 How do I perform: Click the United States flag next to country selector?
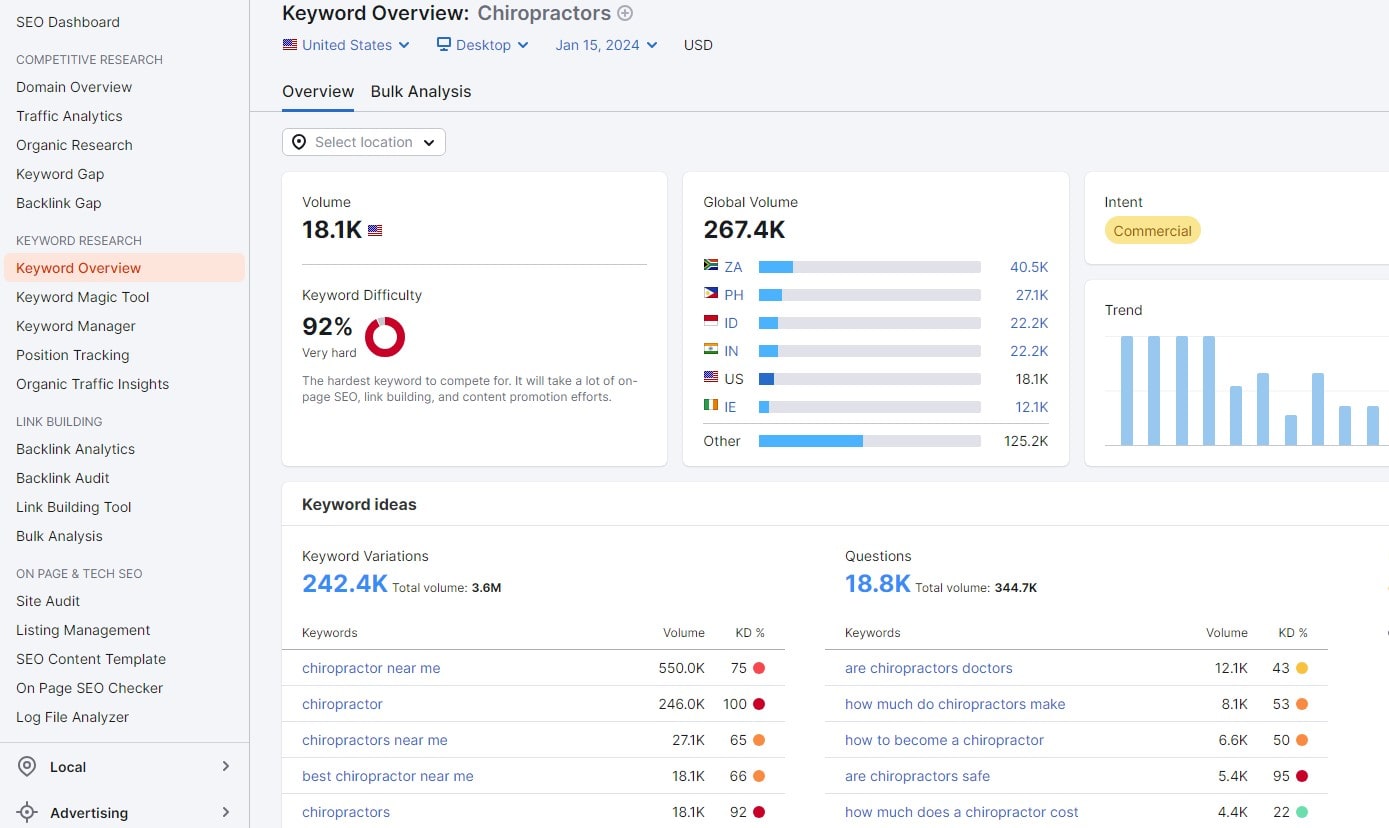point(290,45)
